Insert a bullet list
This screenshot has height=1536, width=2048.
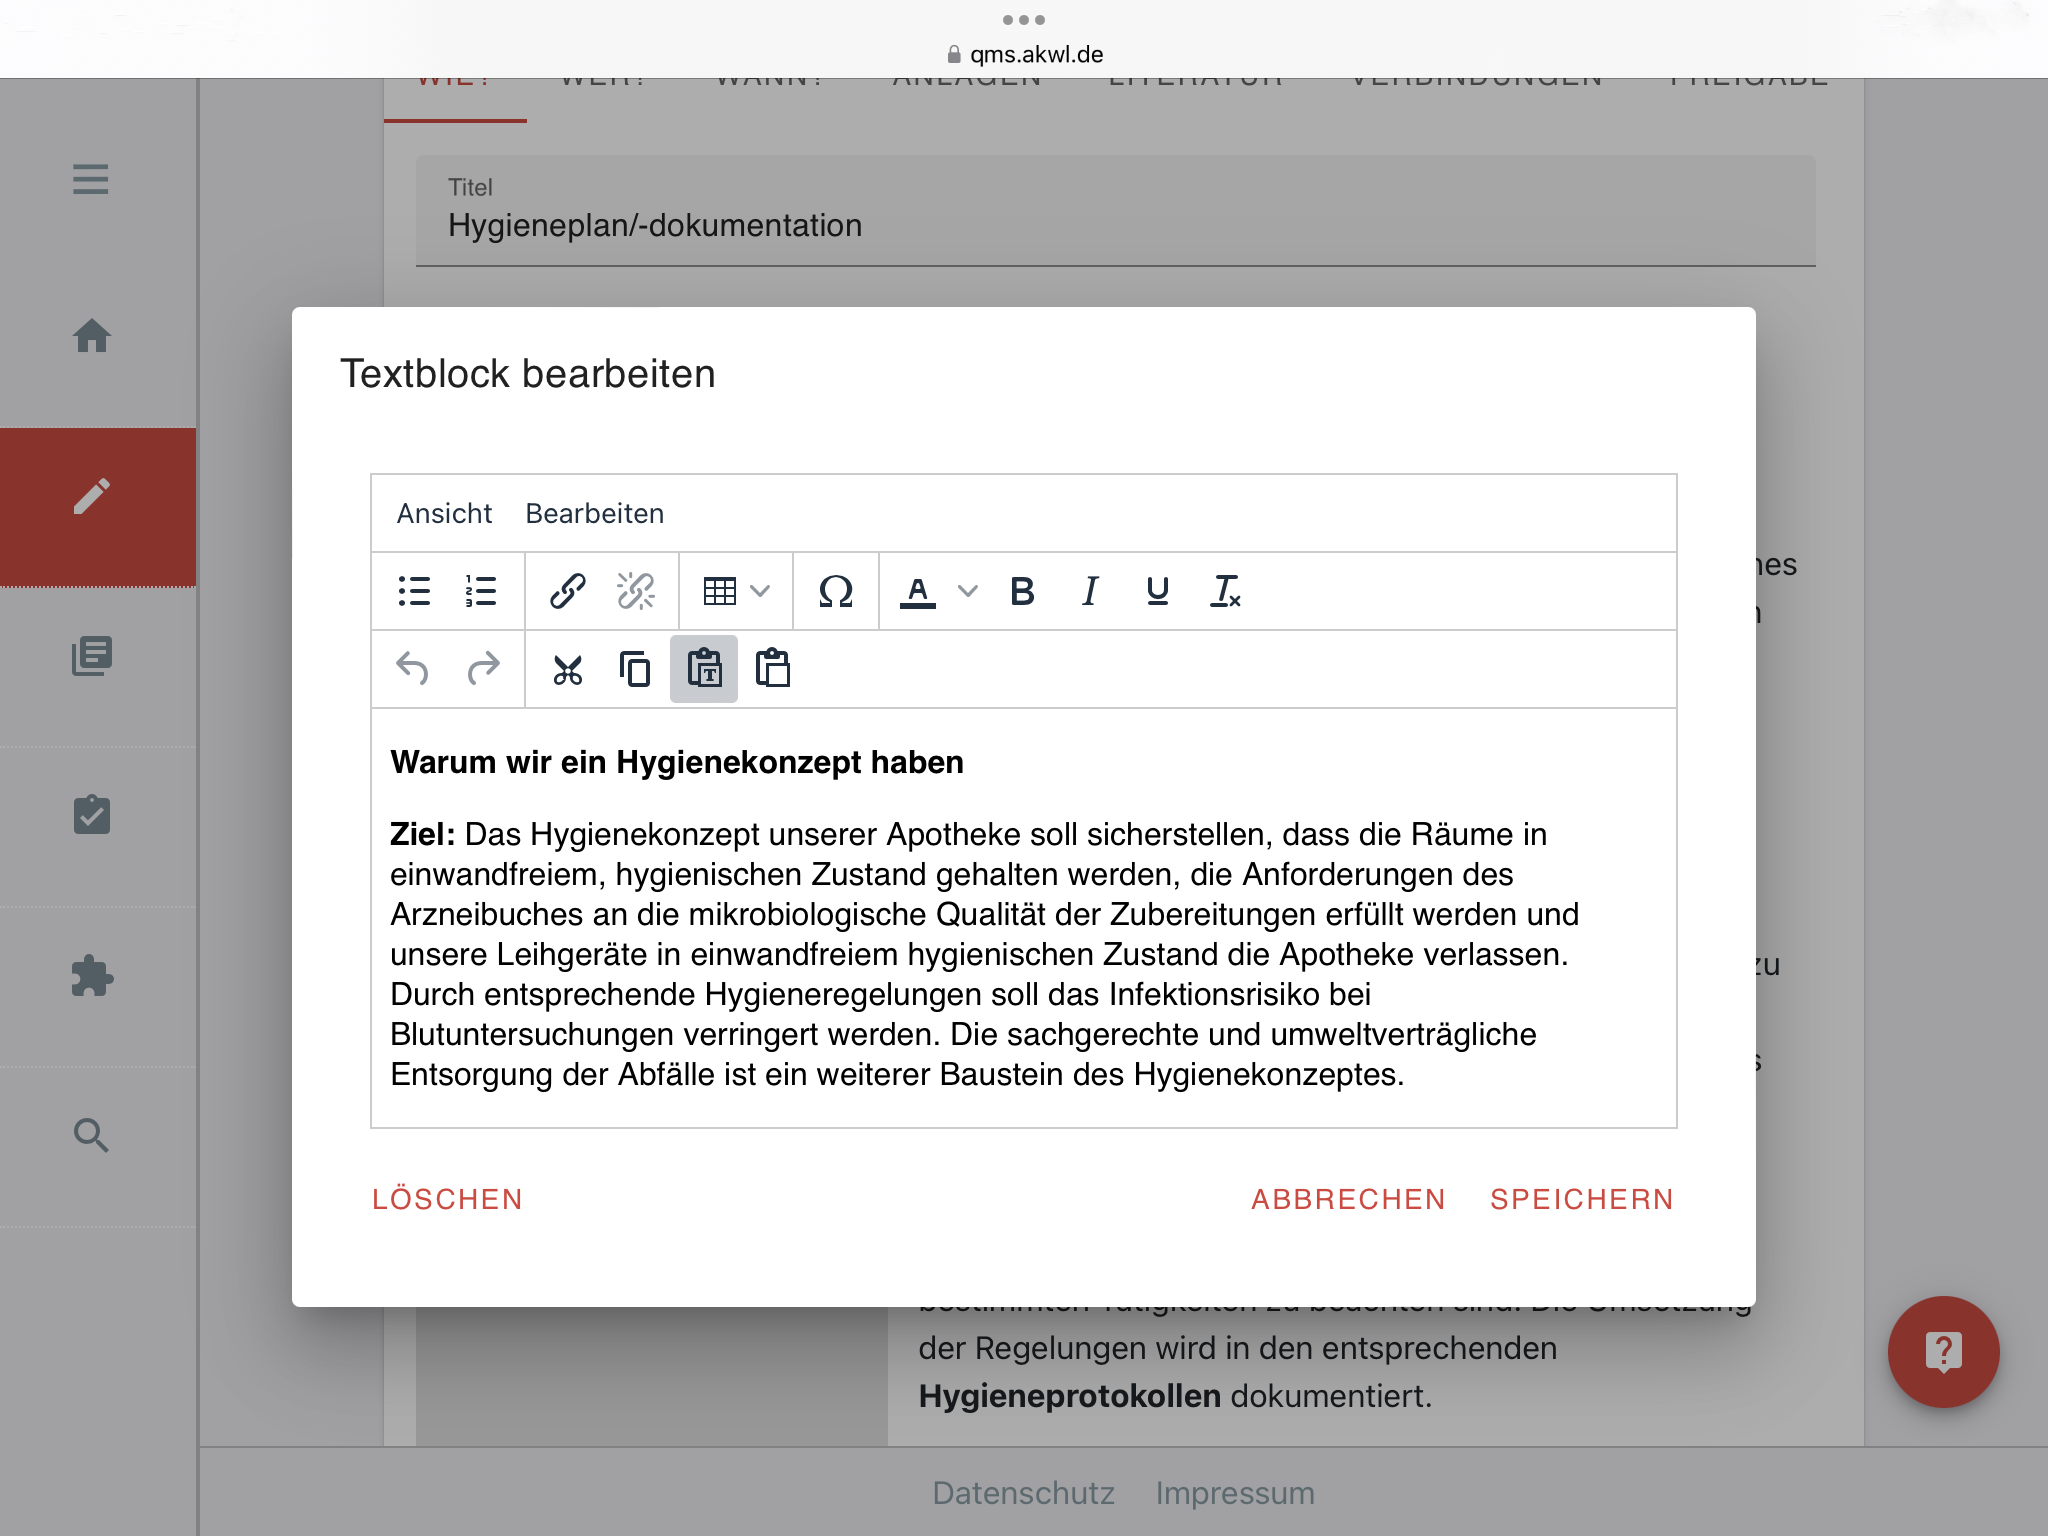click(x=414, y=591)
